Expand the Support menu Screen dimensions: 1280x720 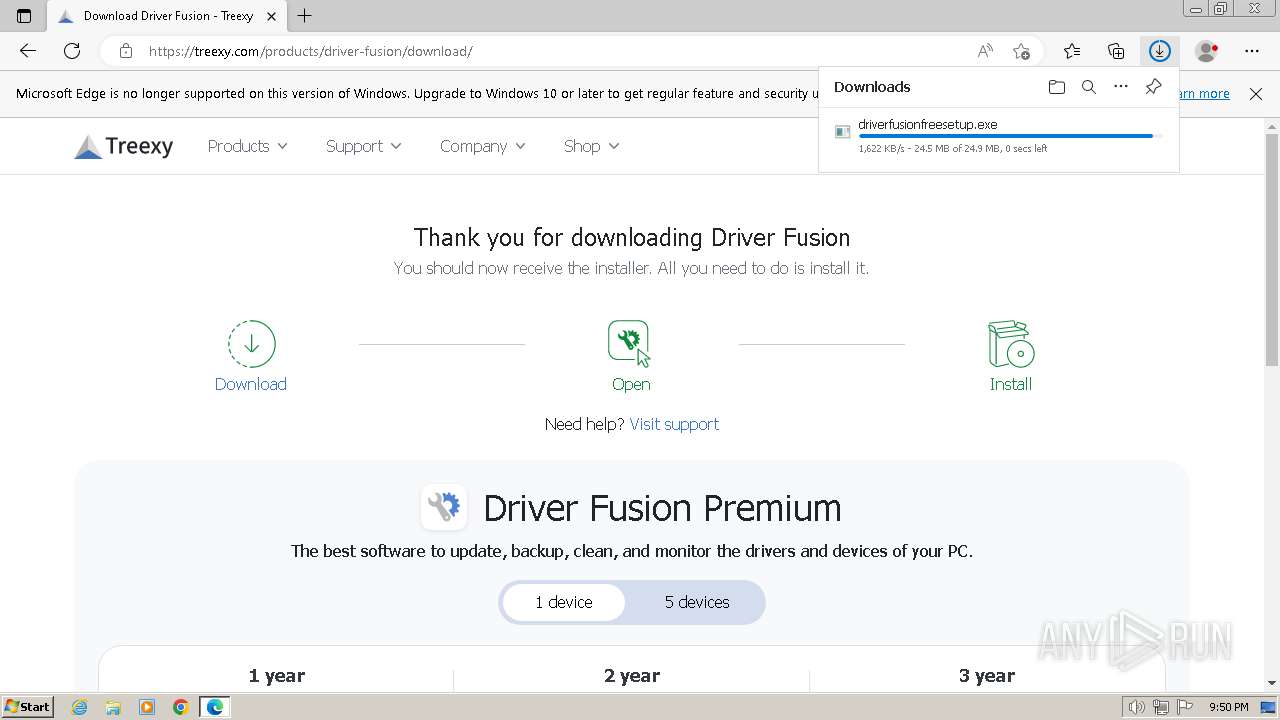point(364,146)
